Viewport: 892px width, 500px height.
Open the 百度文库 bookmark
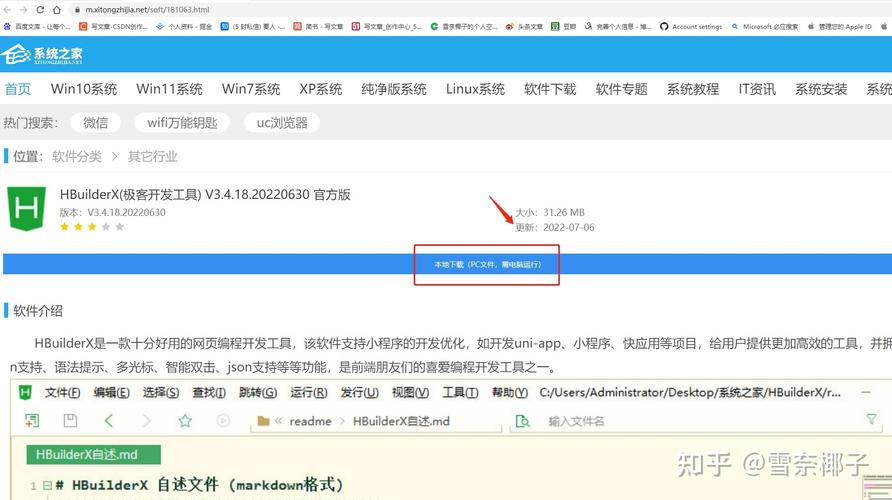(37, 27)
